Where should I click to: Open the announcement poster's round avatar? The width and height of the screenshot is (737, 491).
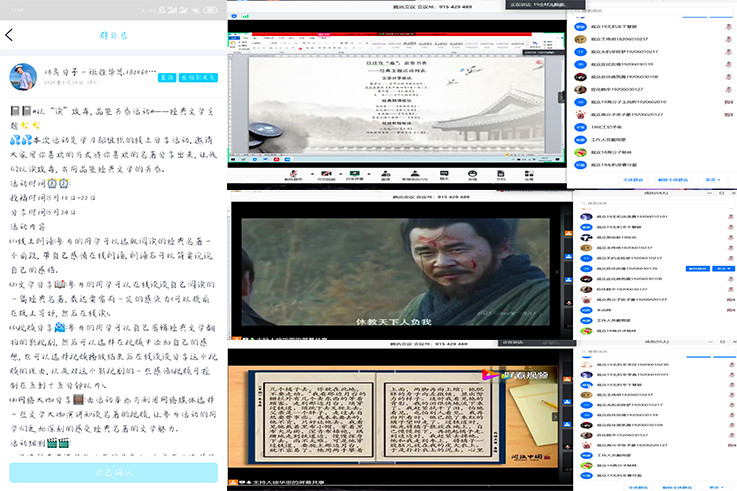23,78
